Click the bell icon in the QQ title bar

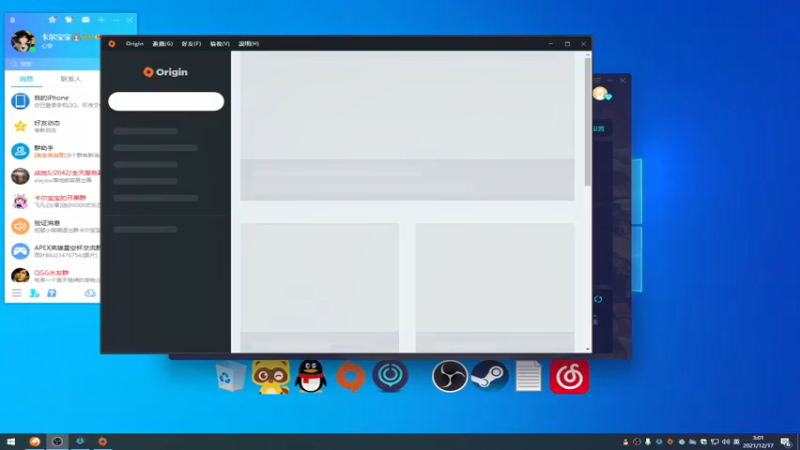[x=13, y=20]
